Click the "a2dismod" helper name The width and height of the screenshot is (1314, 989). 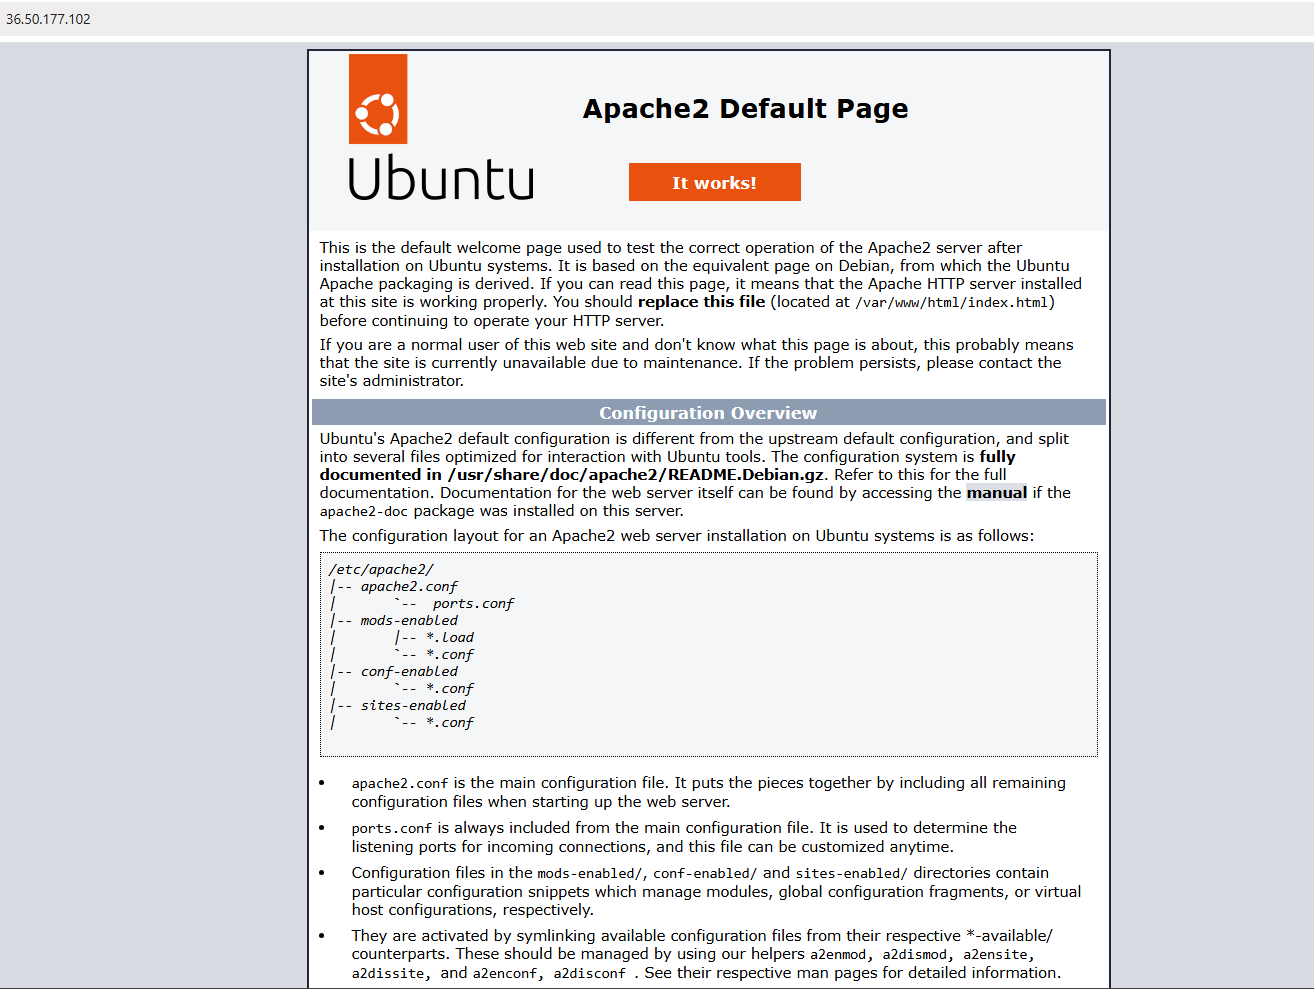[x=915, y=955]
